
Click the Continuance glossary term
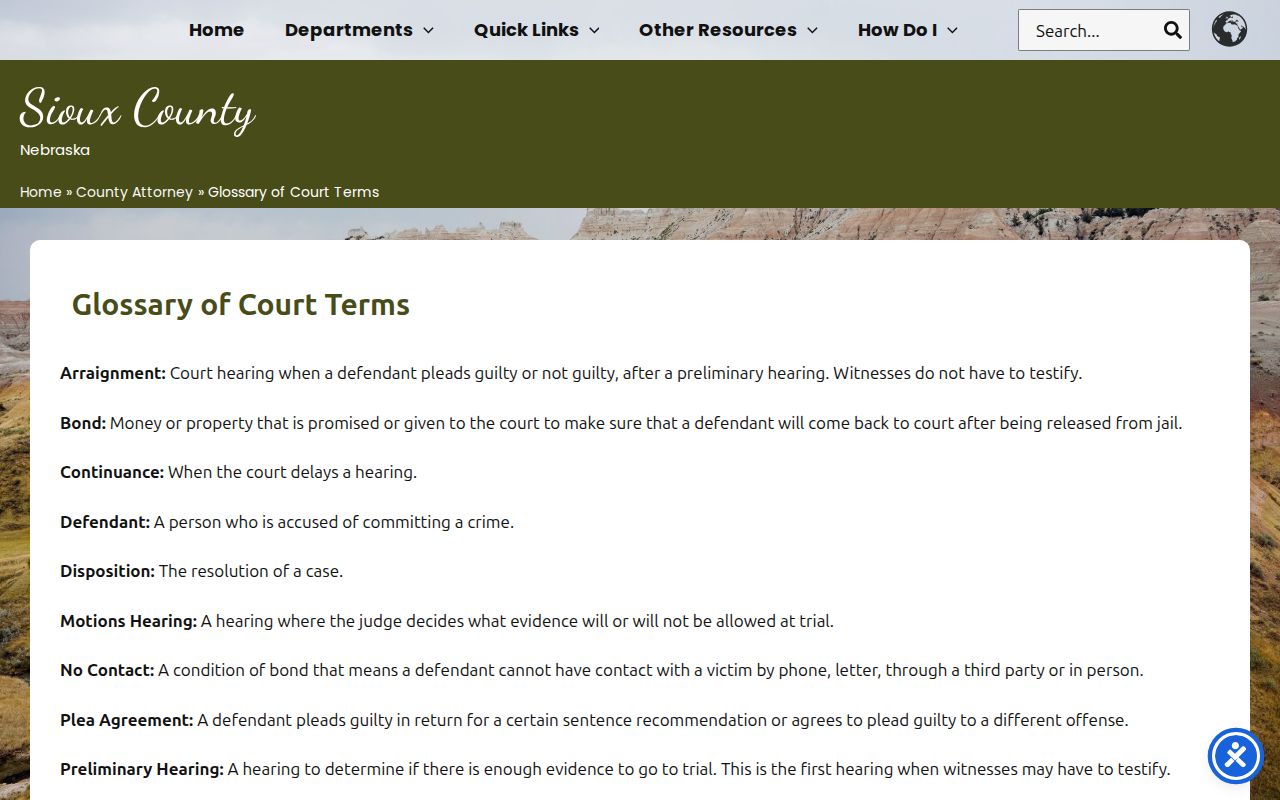pyautogui.click(x=112, y=472)
